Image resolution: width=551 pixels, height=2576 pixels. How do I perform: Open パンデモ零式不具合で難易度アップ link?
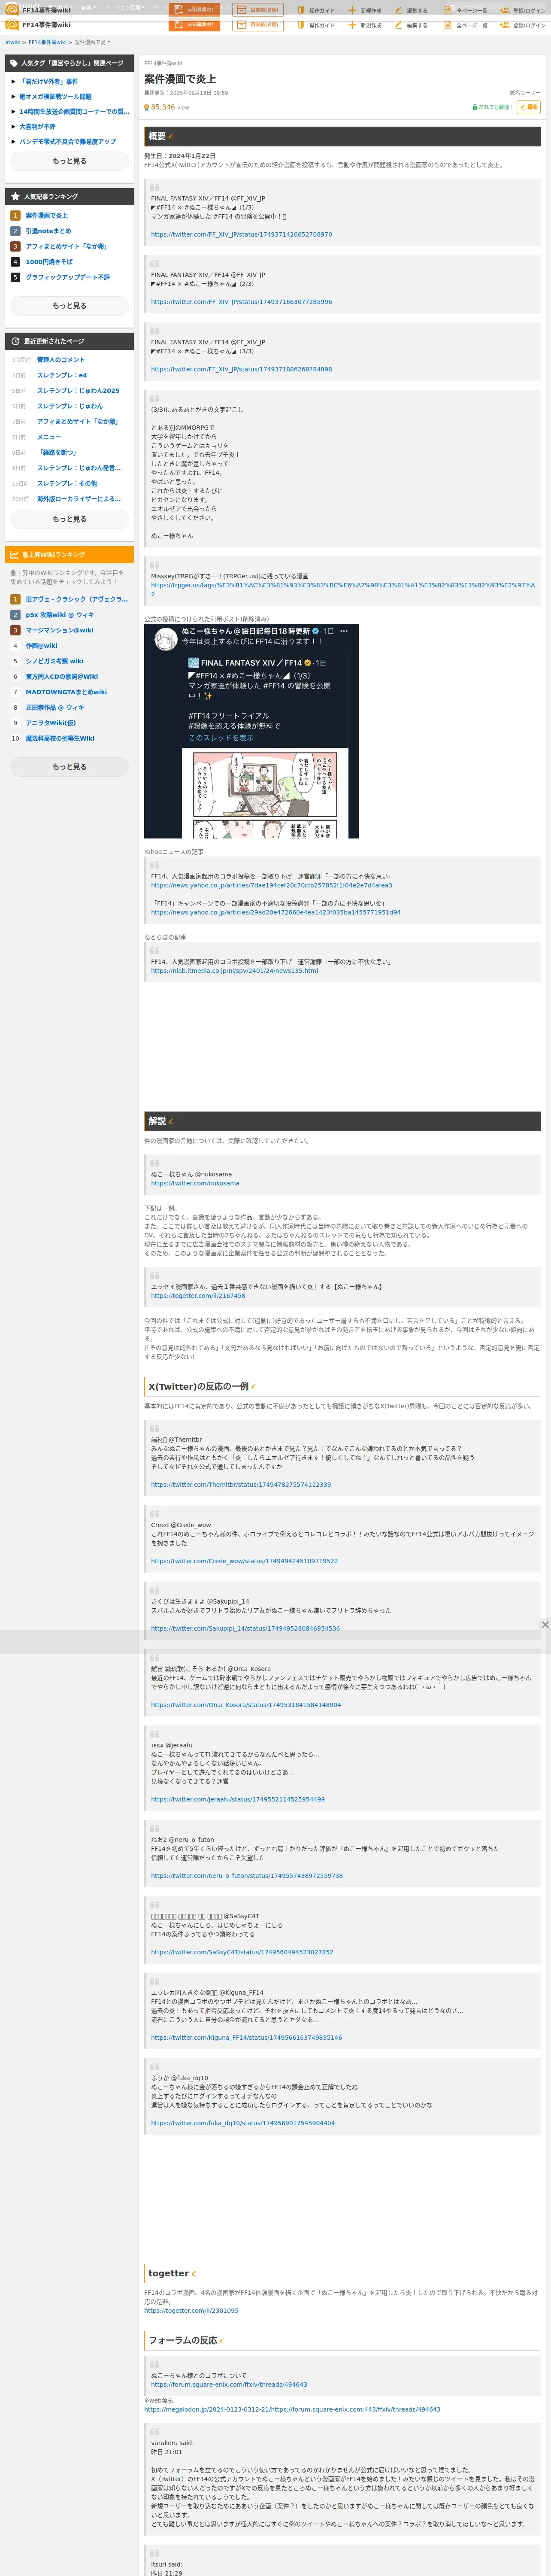(x=68, y=142)
